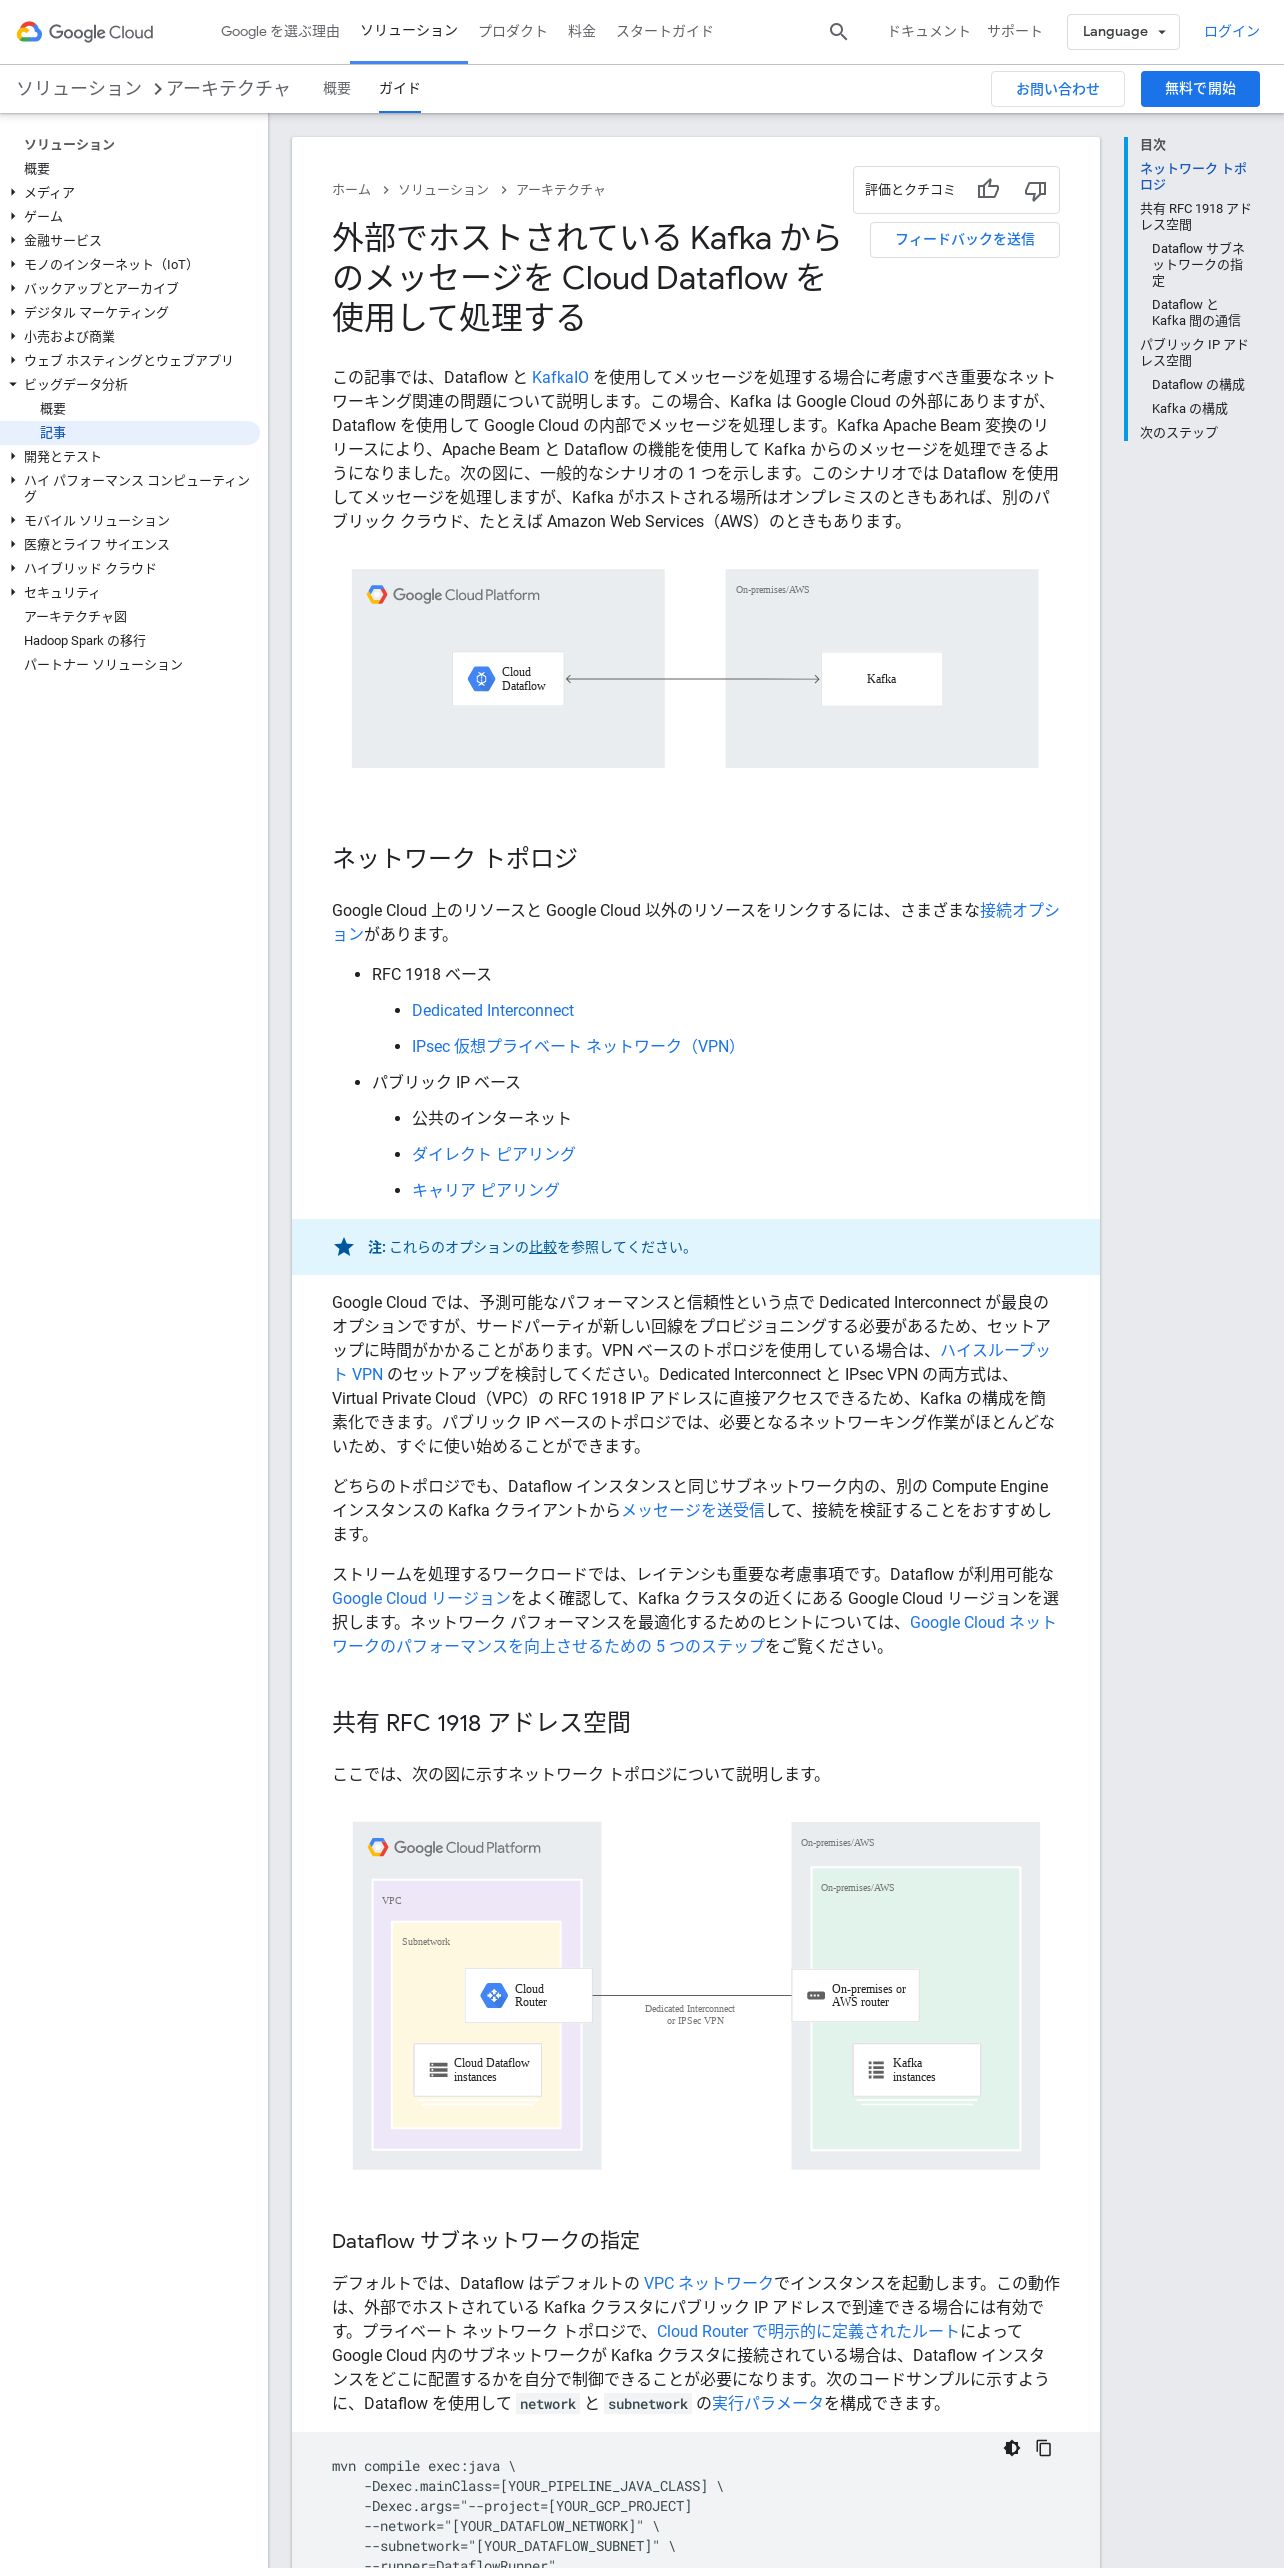The width and height of the screenshot is (1284, 2568).
Task: Jump to Kafka の構成 in contents
Action: pos(1190,409)
